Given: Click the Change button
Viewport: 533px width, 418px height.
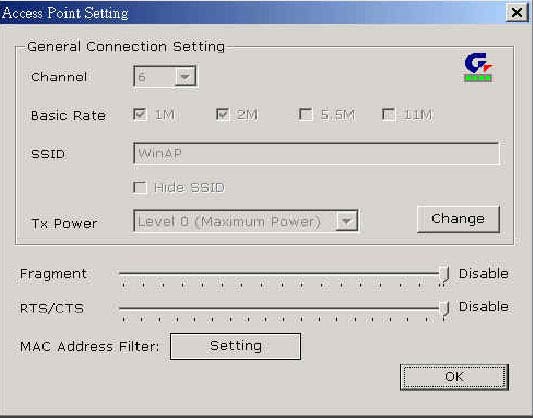Looking at the screenshot, I should [x=458, y=219].
